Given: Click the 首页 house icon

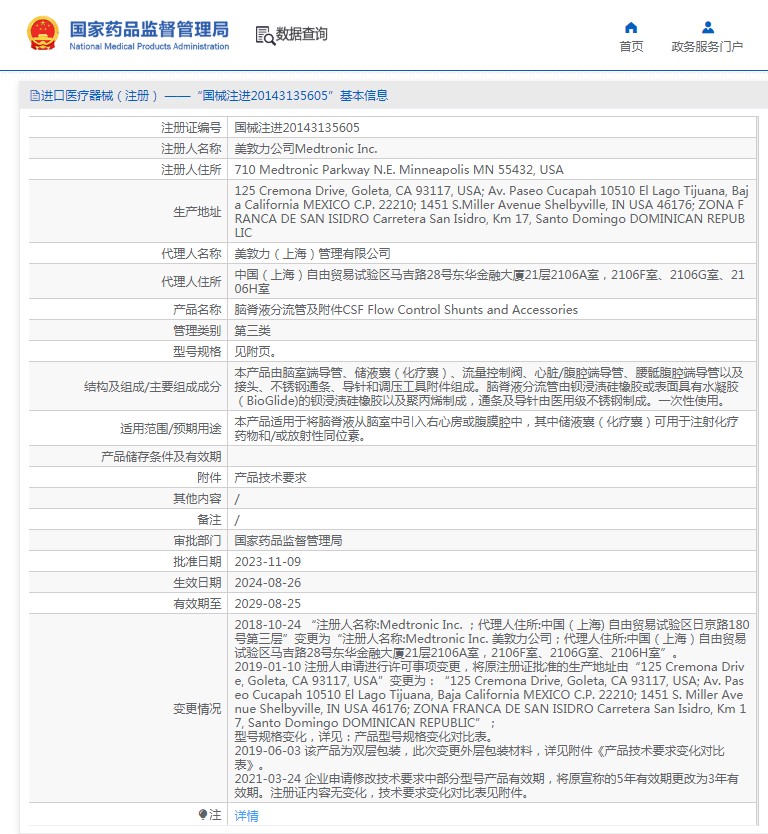Looking at the screenshot, I should tap(631, 27).
